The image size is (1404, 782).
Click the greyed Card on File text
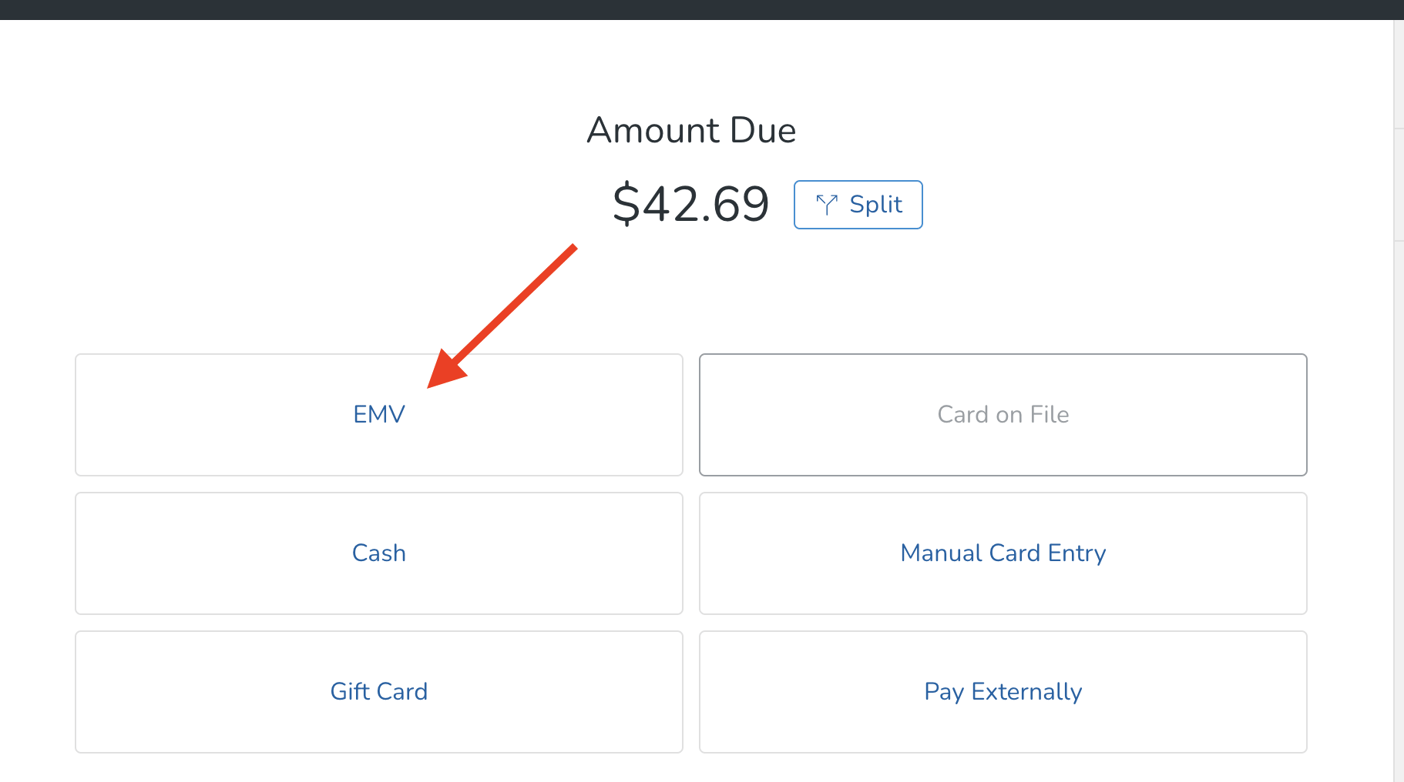pyautogui.click(x=1002, y=414)
